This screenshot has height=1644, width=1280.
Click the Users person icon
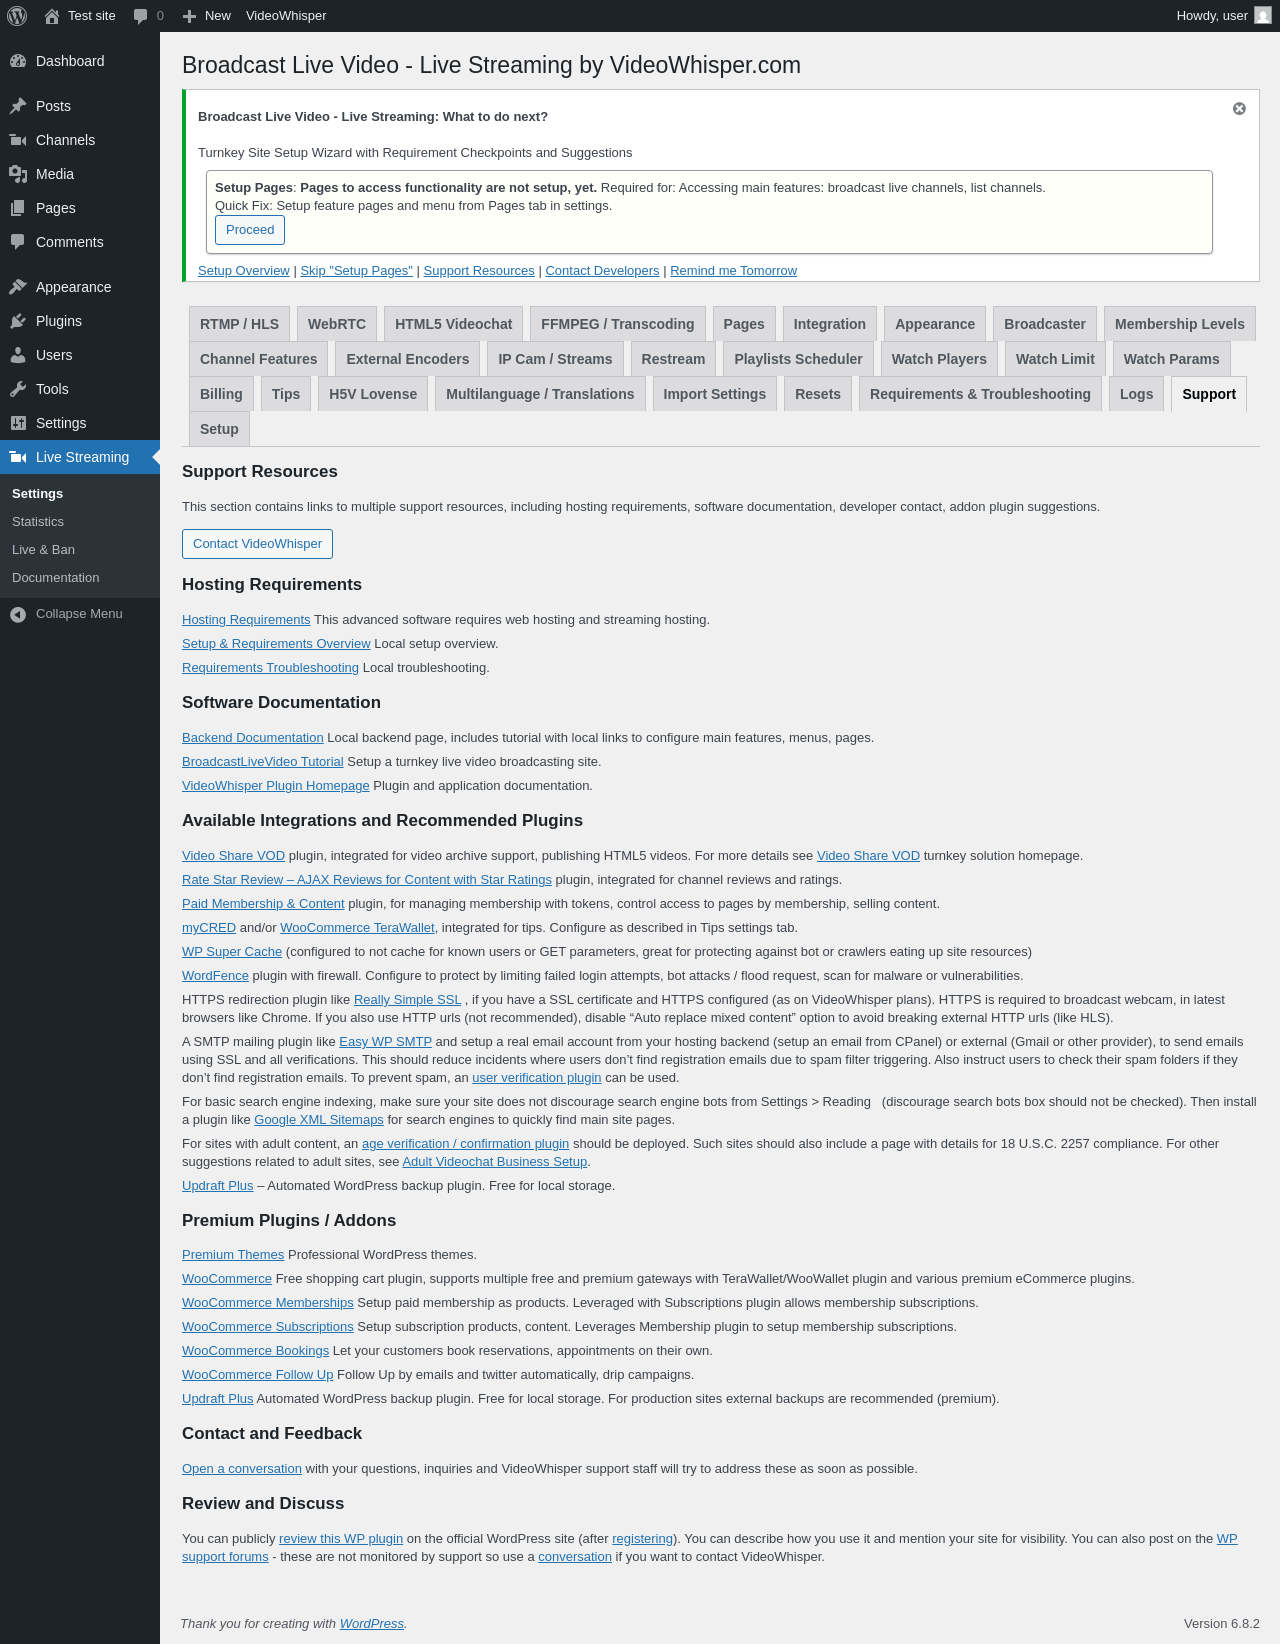pyautogui.click(x=18, y=355)
